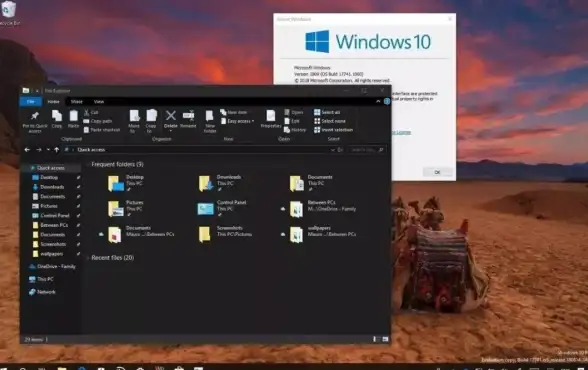Viewport: 588px width, 370px height.
Task: Select Screenshots folder in Frequent folders
Action: (225, 234)
